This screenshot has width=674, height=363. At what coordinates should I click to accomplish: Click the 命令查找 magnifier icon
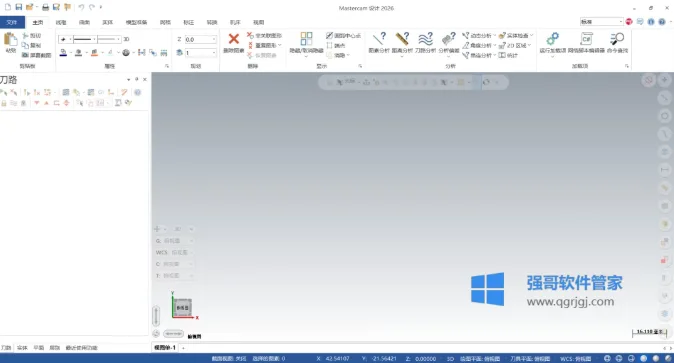click(617, 39)
